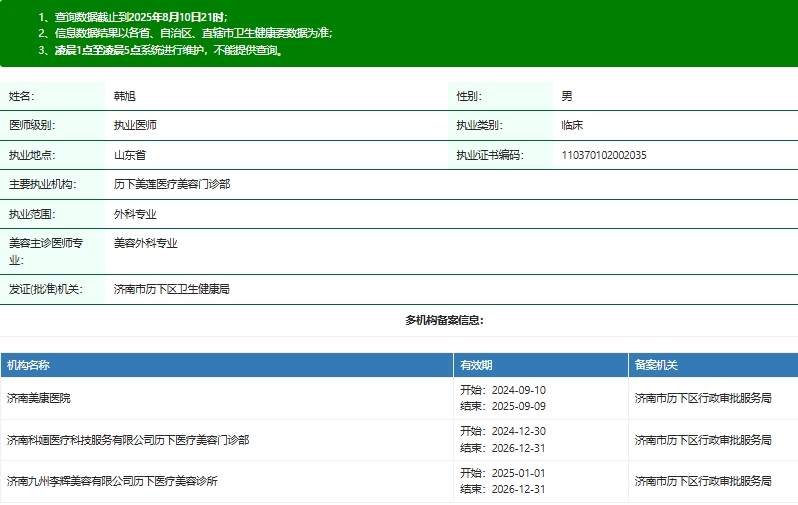The width and height of the screenshot is (798, 505).
Task: Click the 姓名 label cell
Action: [x=52, y=96]
